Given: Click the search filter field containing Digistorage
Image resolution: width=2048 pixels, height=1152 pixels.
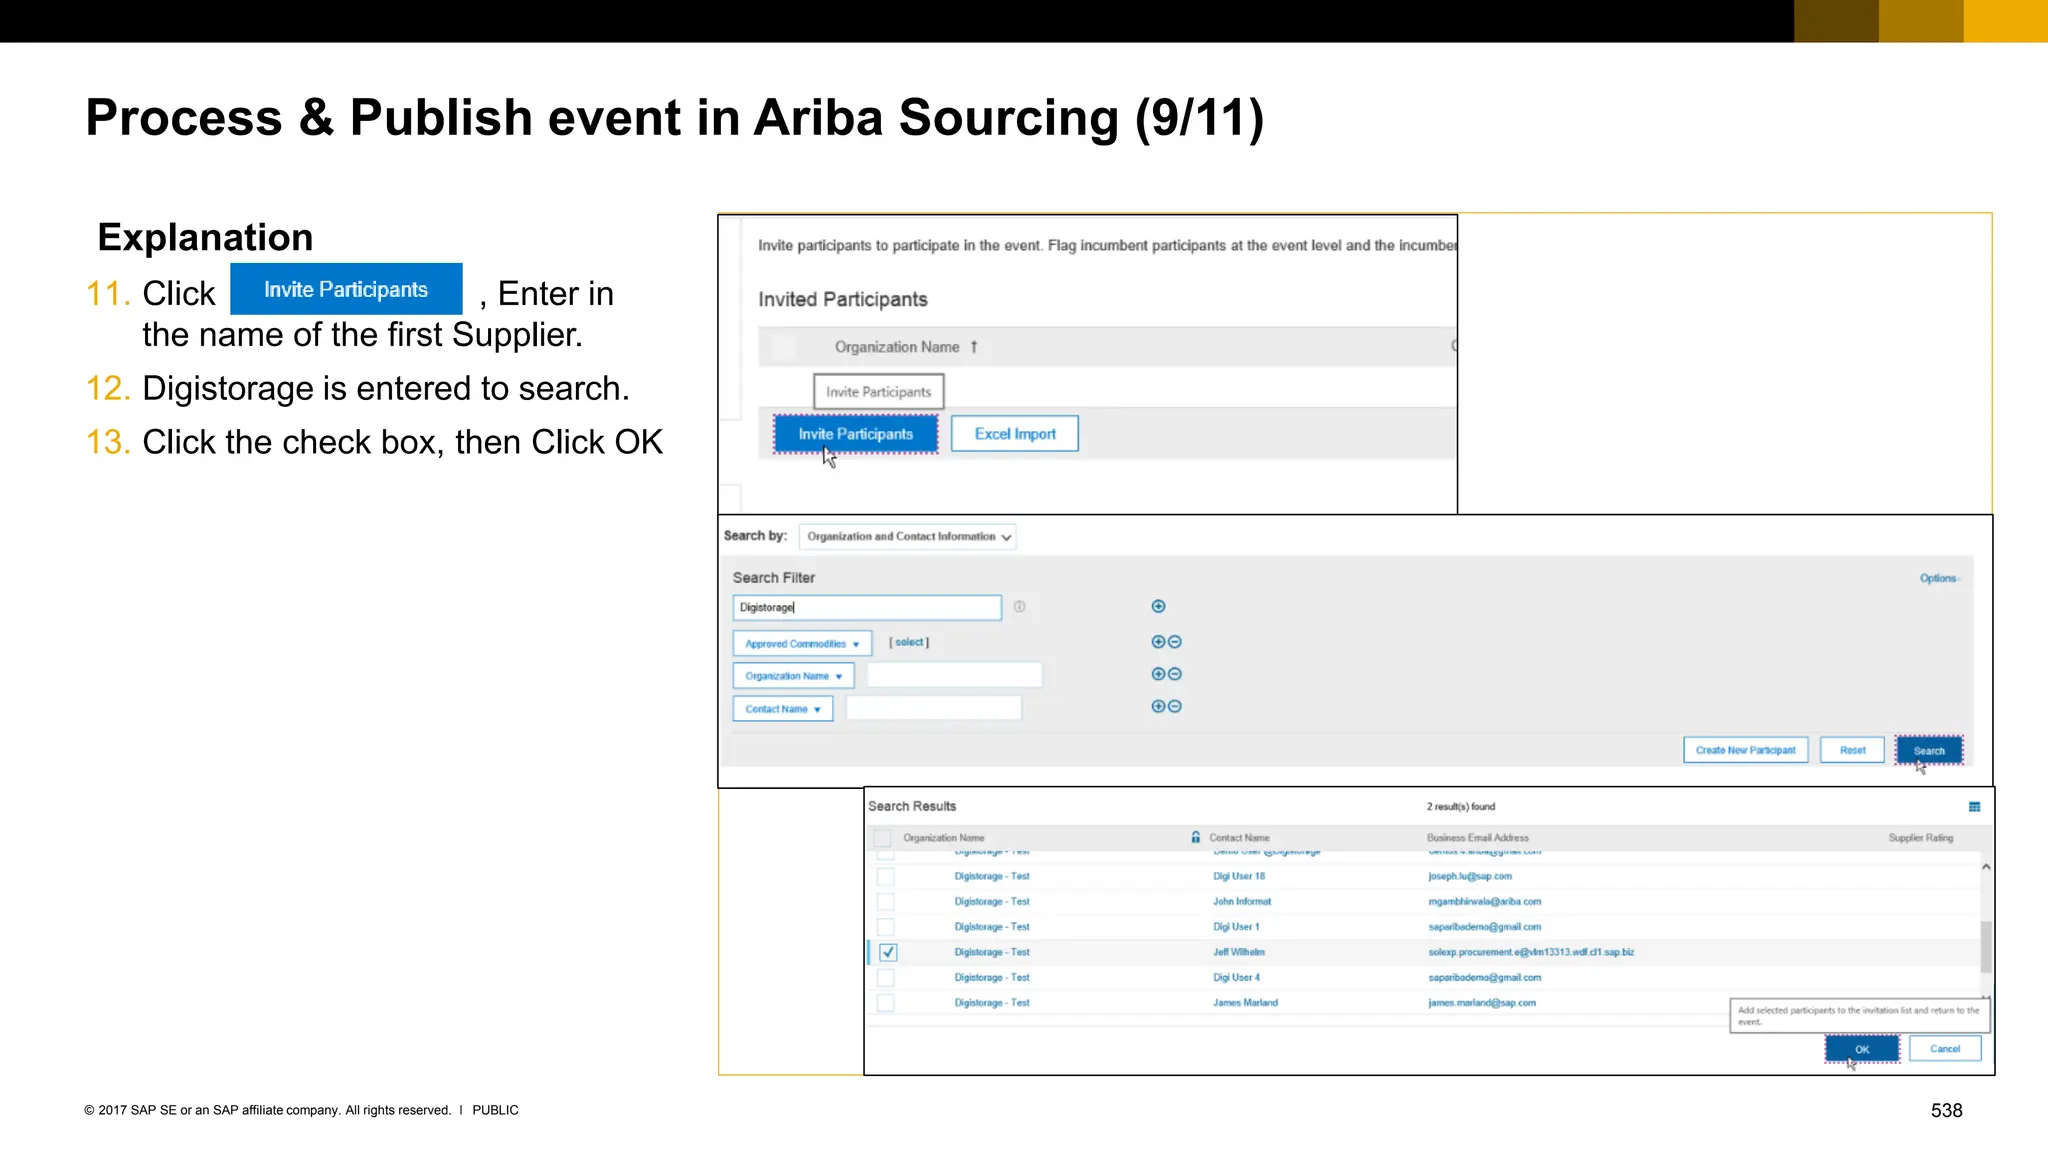Looking at the screenshot, I should 867,608.
